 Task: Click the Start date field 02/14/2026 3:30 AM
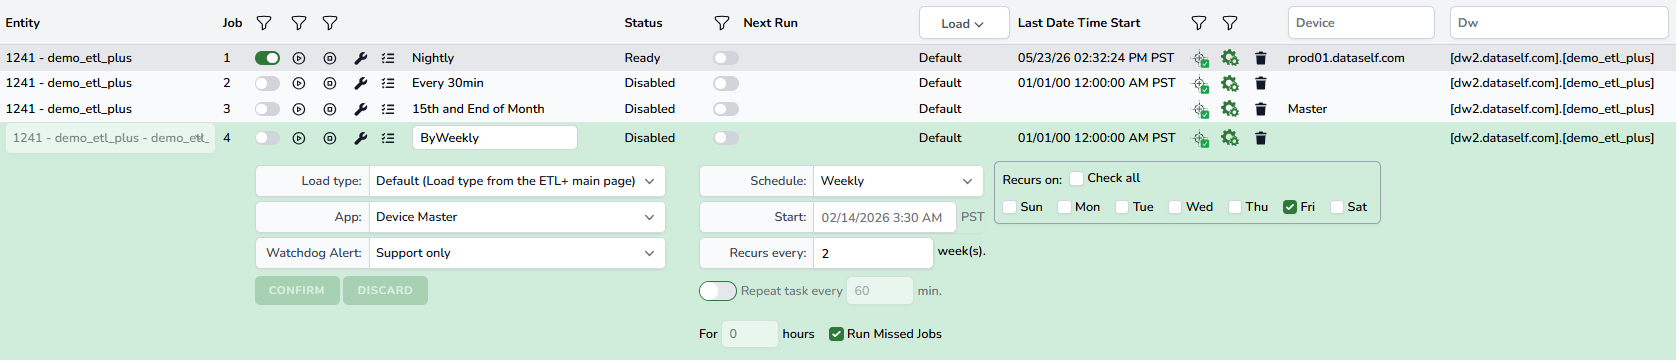click(x=886, y=217)
